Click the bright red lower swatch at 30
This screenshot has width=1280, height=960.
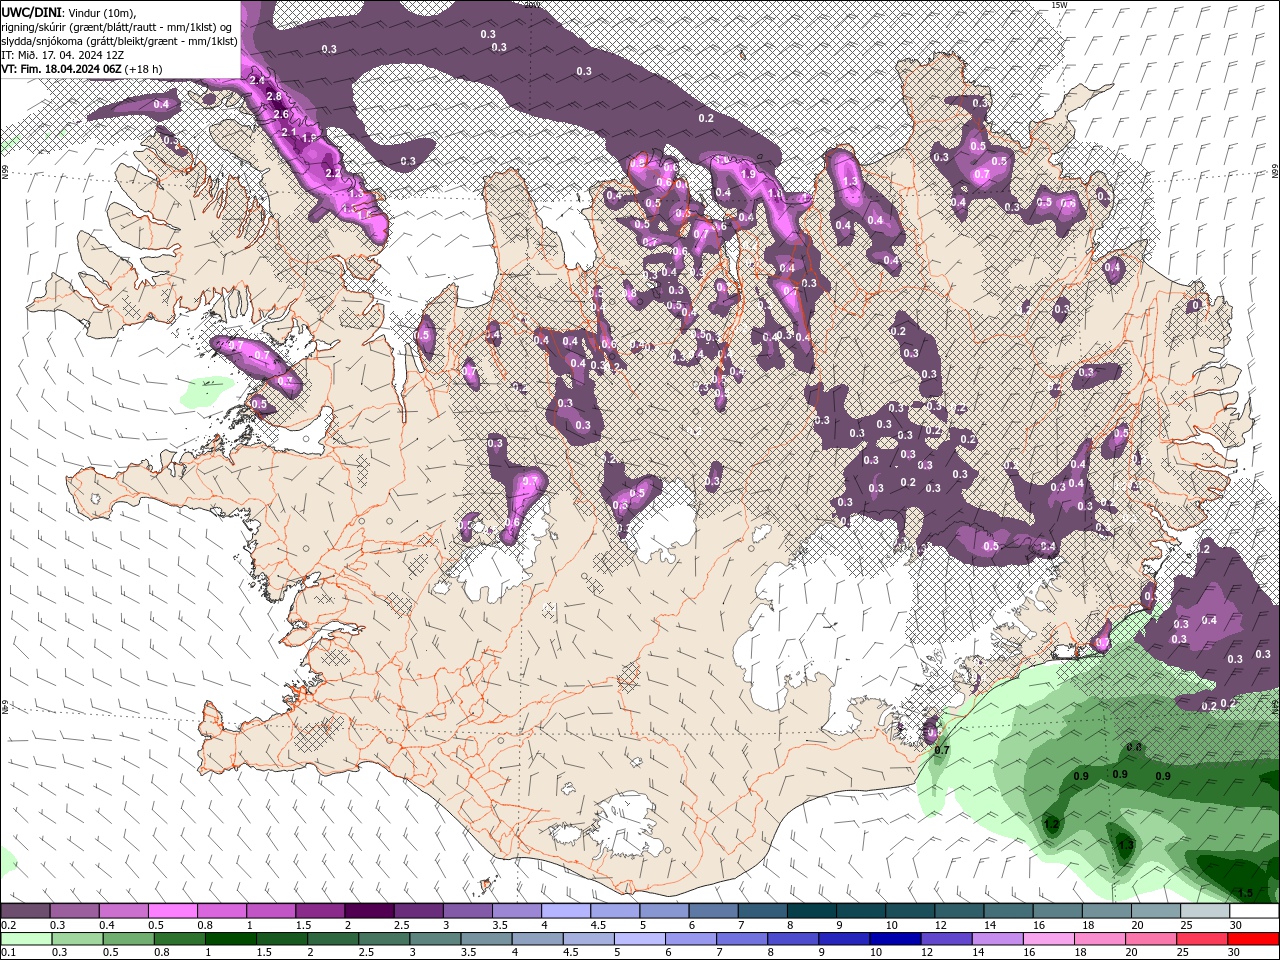(x=1253, y=938)
